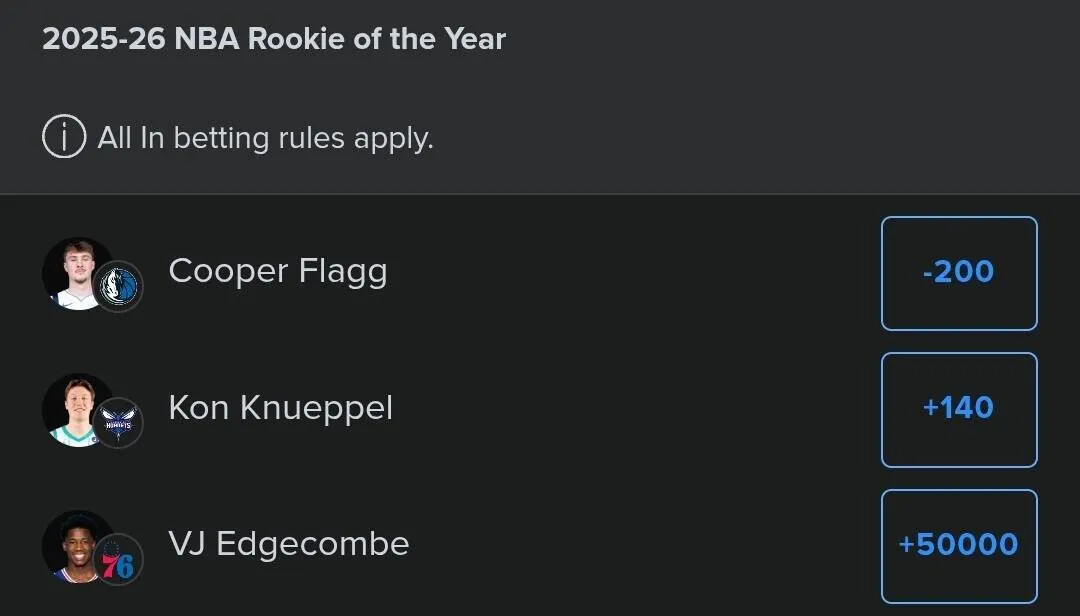Click the info icon beside betting rules
1080x616 pixels.
64,137
